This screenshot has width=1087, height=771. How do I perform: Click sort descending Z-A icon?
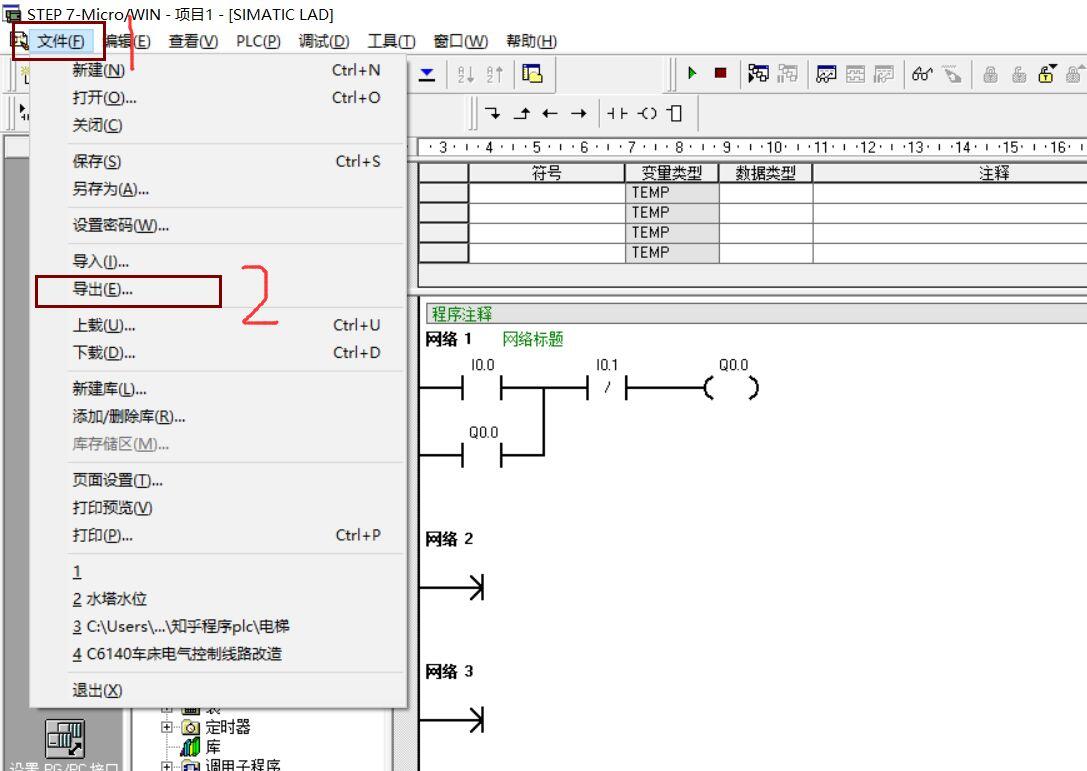click(x=494, y=73)
